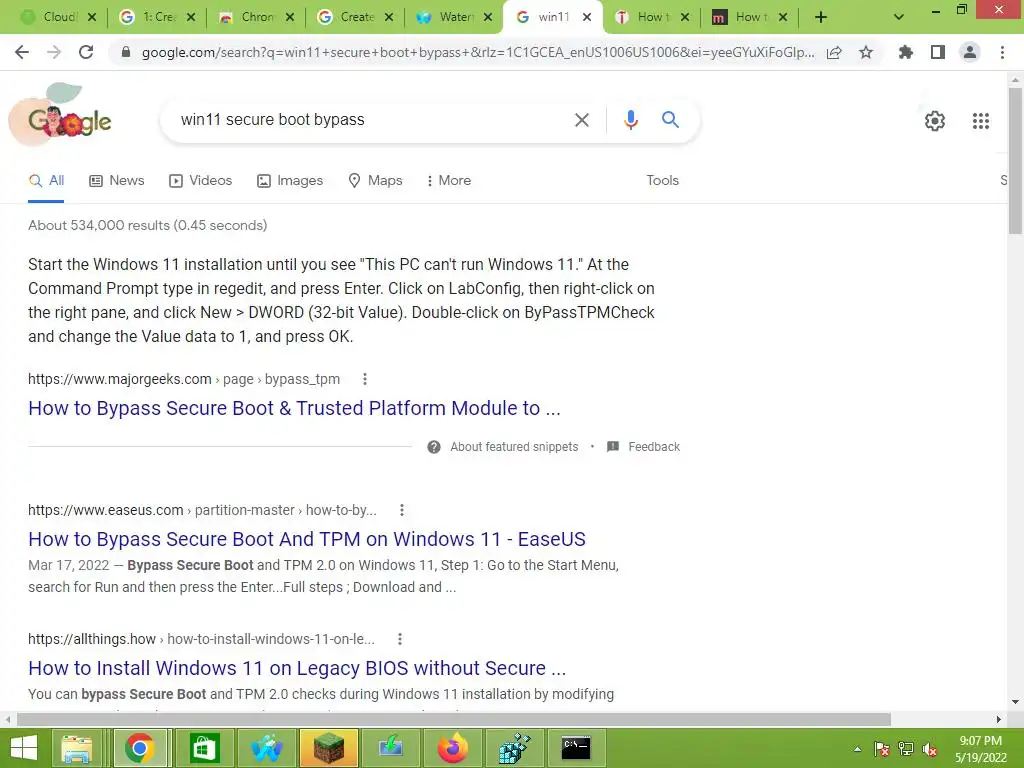Click scrollbar down arrow
Screen dimensions: 1024x768
point(1015,703)
